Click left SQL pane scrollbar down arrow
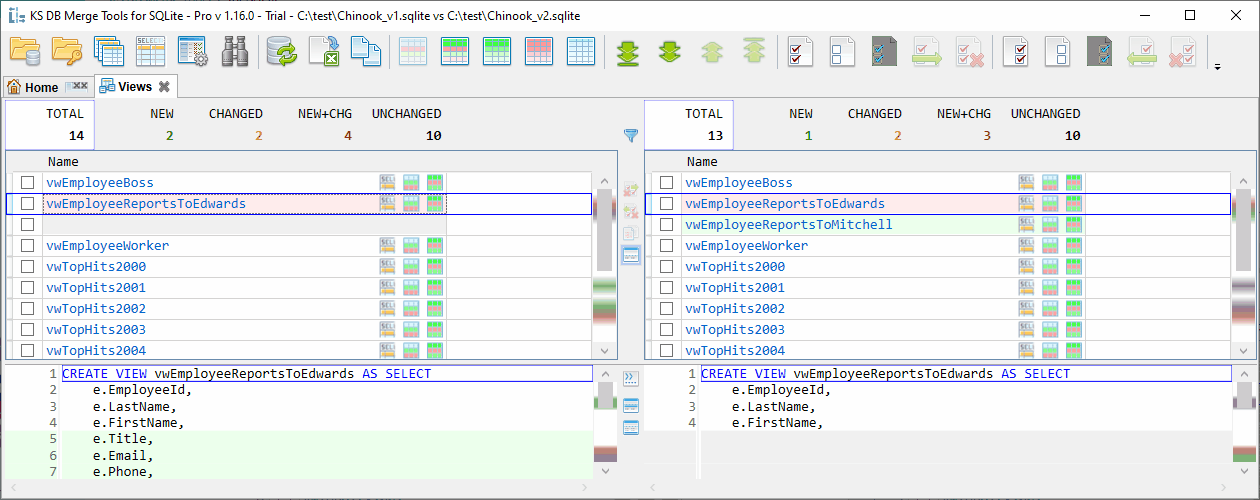This screenshot has height=500, width=1260. 604,469
